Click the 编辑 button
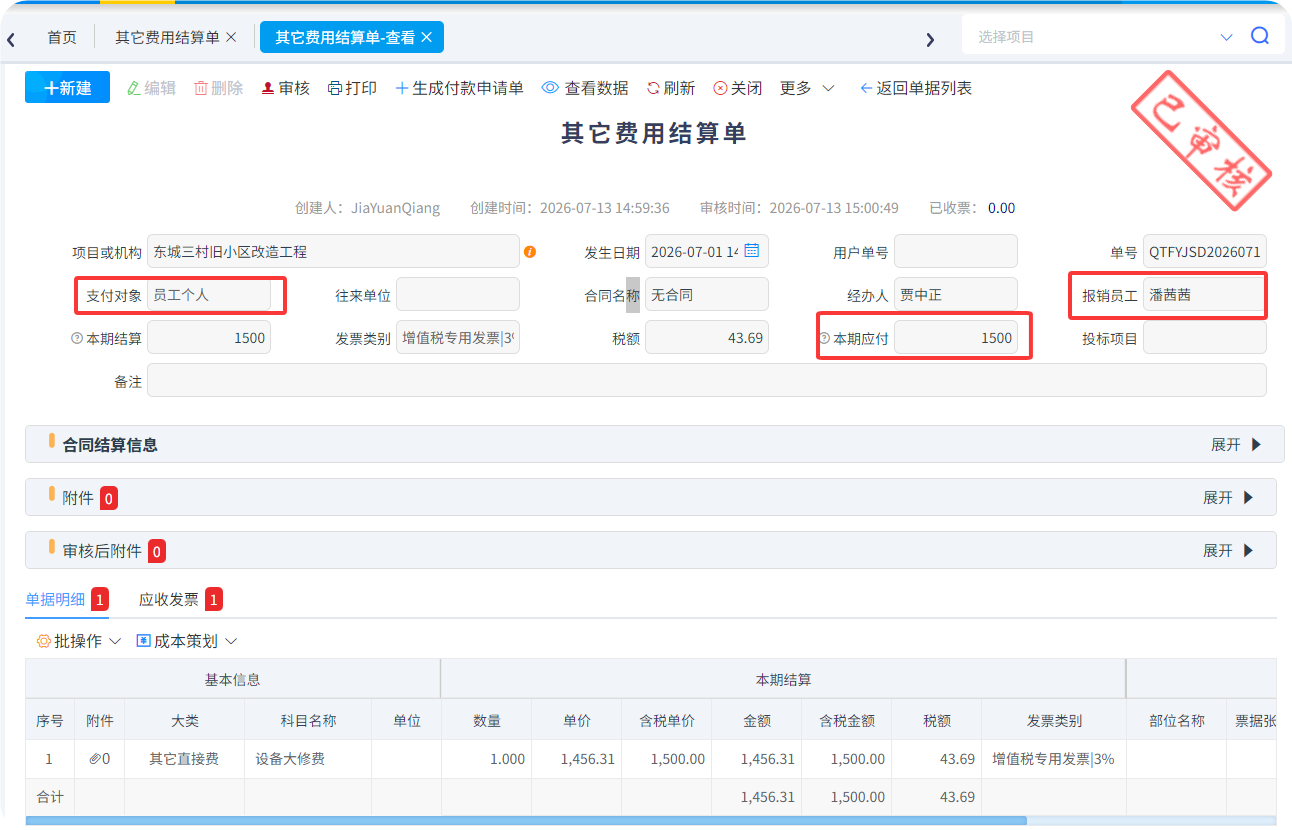The height and width of the screenshot is (830, 1292). point(151,88)
